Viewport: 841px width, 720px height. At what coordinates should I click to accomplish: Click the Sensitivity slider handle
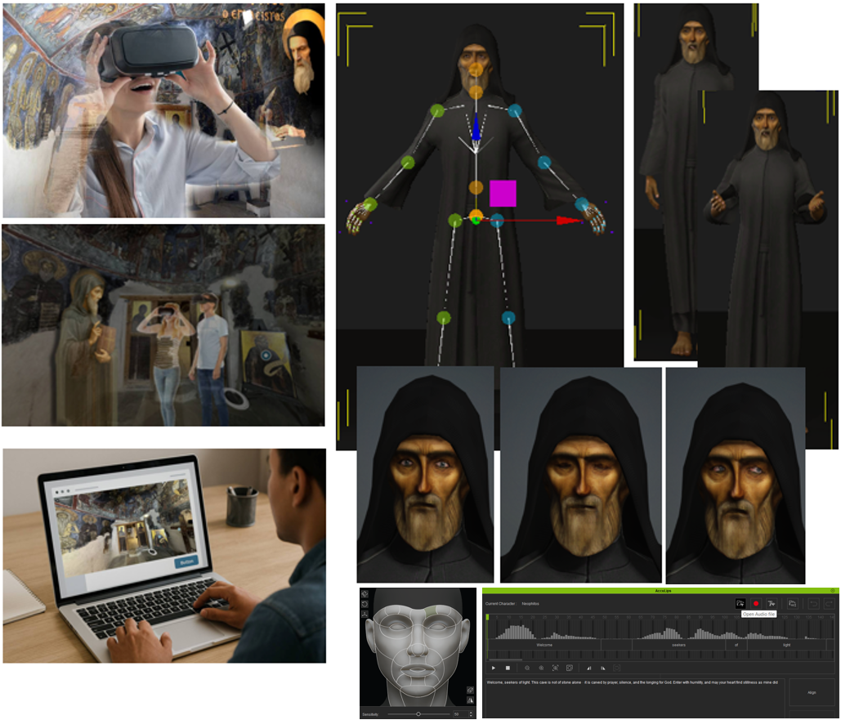(x=418, y=714)
